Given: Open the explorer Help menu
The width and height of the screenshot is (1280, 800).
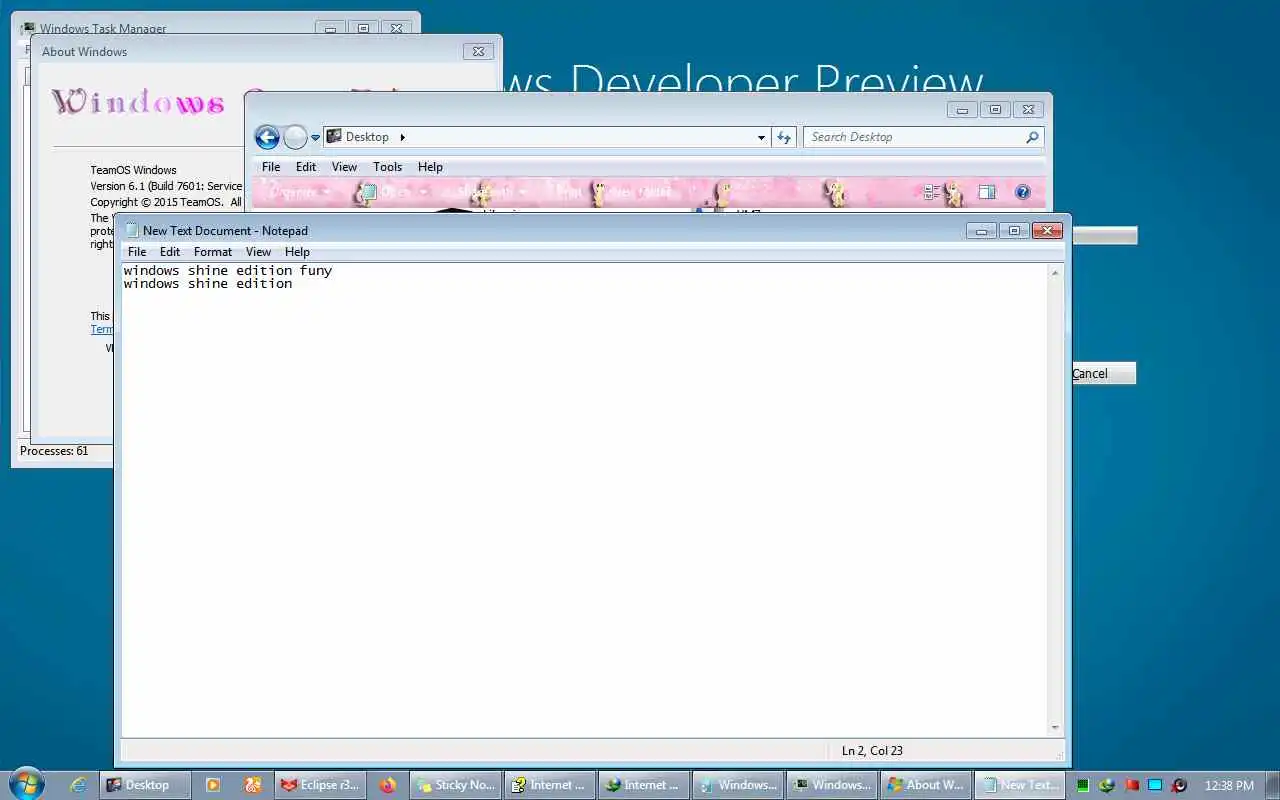Looking at the screenshot, I should (x=430, y=167).
